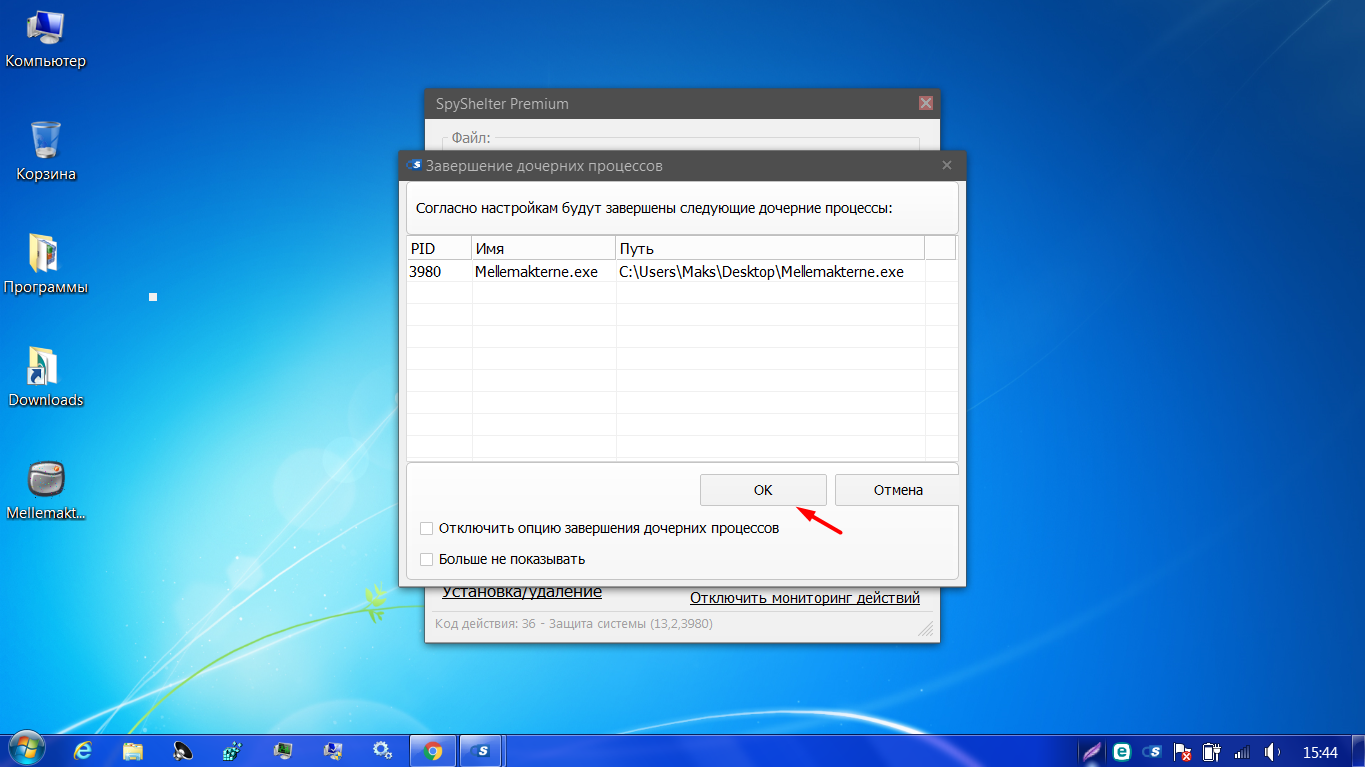Open the volume speaker tray icon
This screenshot has height=767, width=1365.
coord(1273,751)
